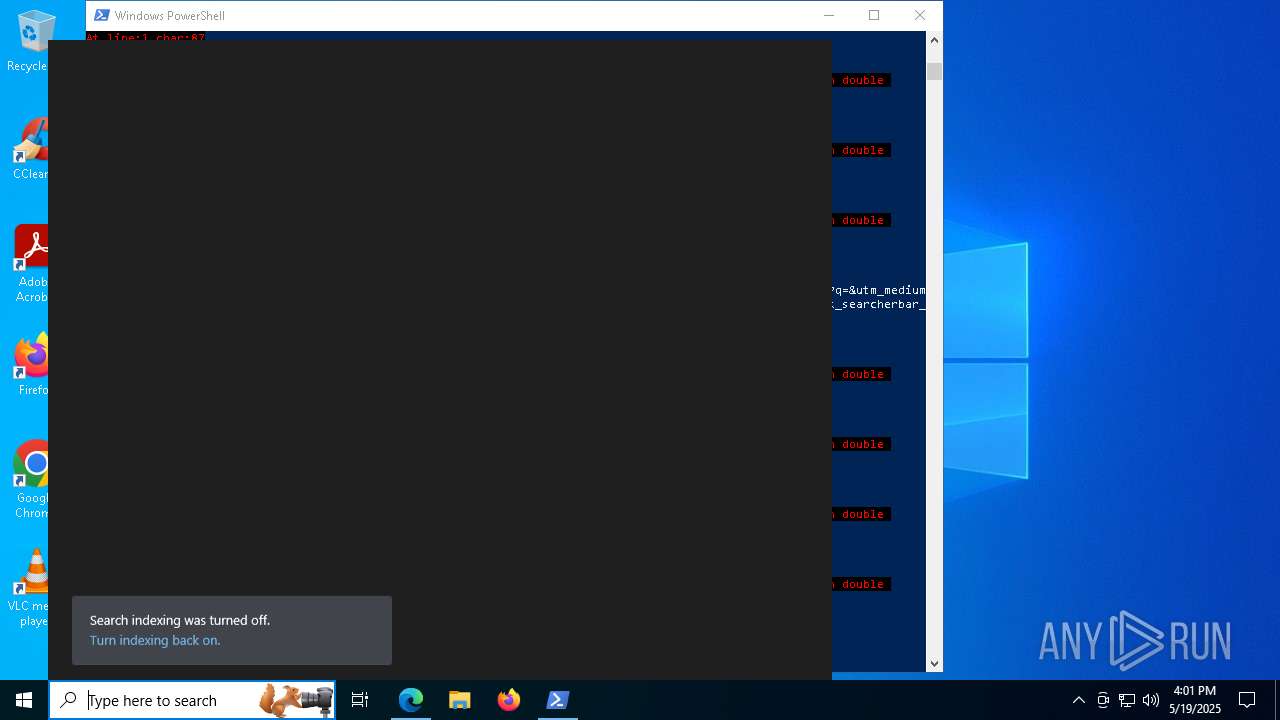
Task: Click the PowerShell scrollbar up arrow
Action: pyautogui.click(x=934, y=40)
